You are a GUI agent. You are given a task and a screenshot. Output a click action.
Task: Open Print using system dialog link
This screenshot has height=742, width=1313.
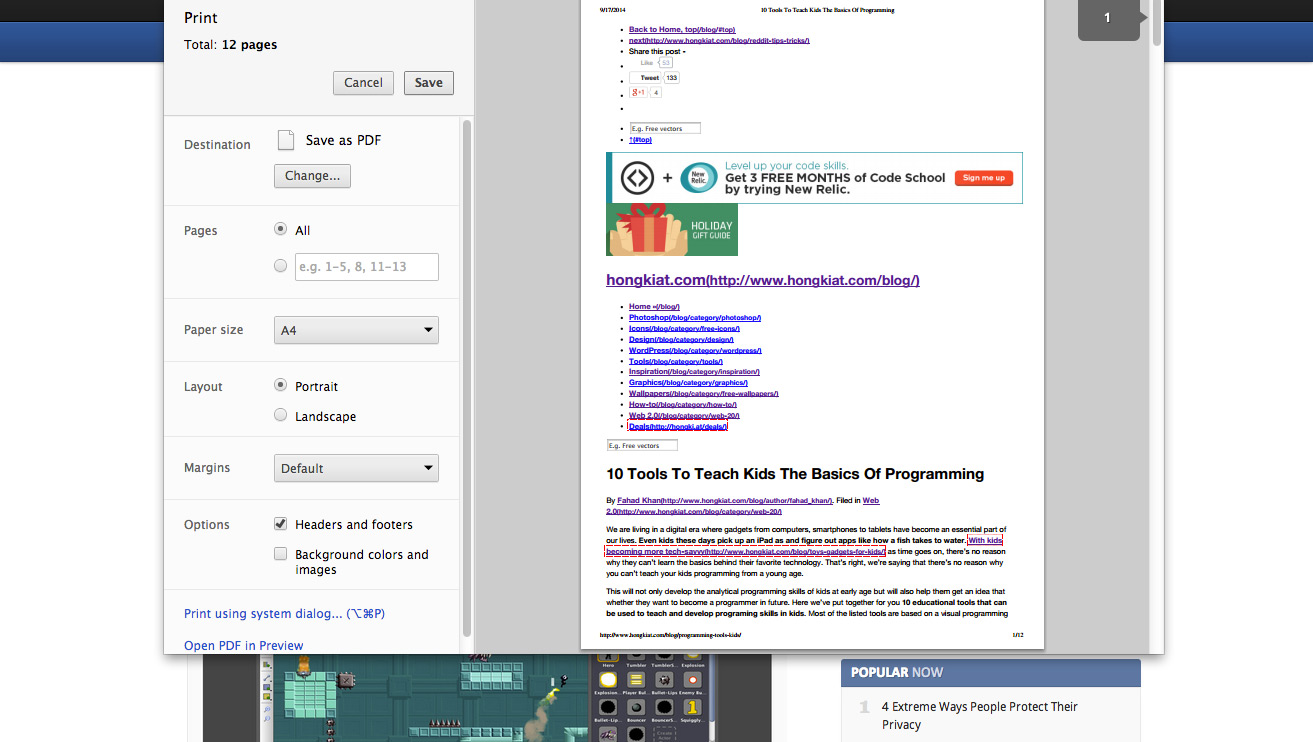coord(284,614)
